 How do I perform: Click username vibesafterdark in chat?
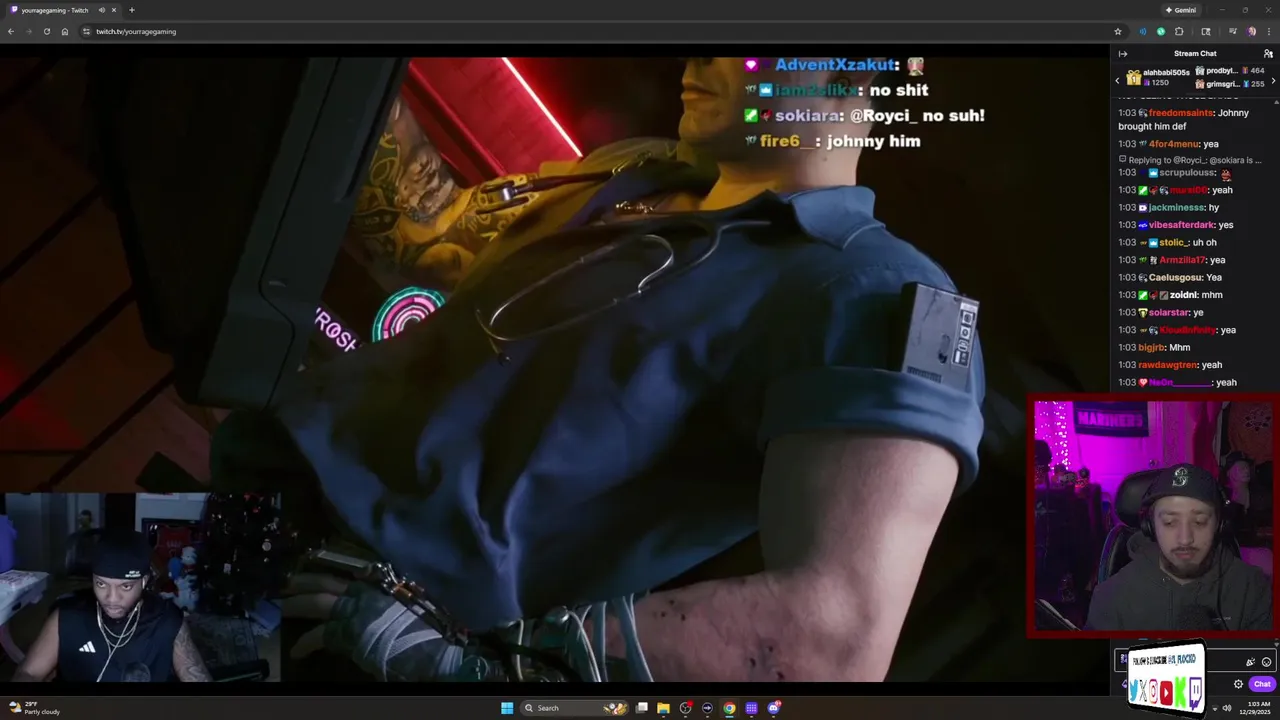[x=1181, y=225]
